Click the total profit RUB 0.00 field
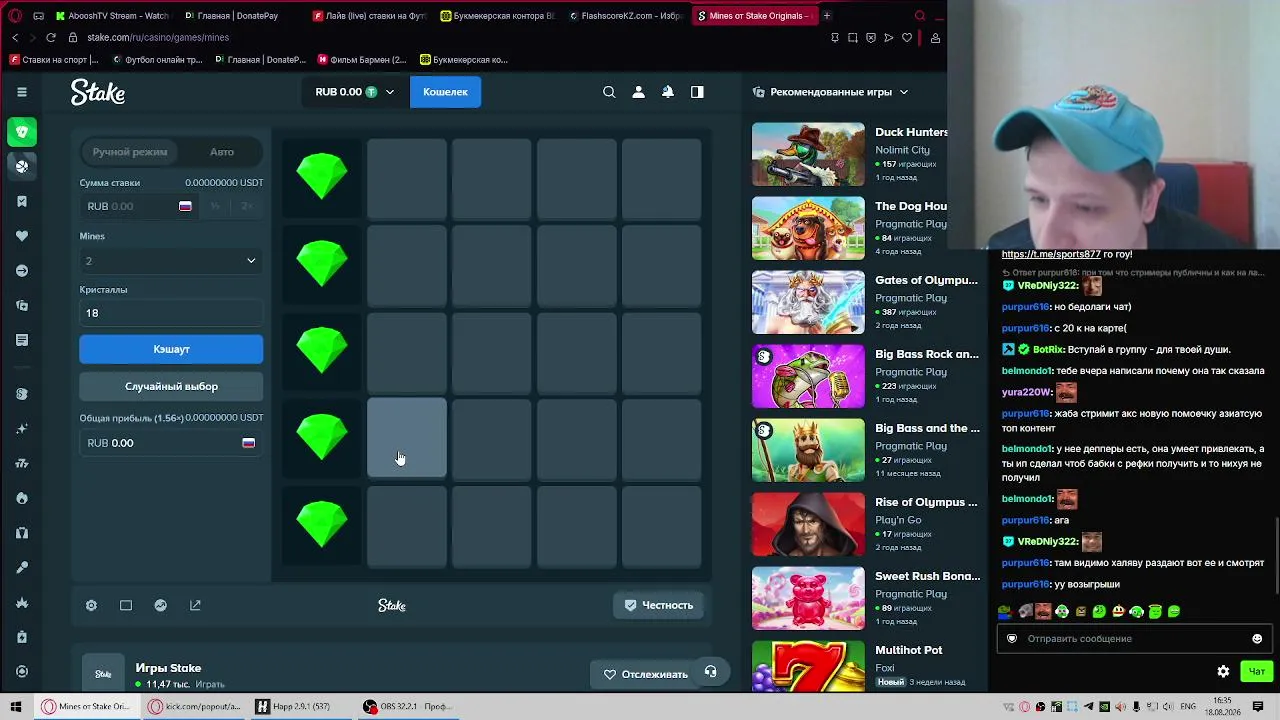The width and height of the screenshot is (1280, 720). [171, 443]
